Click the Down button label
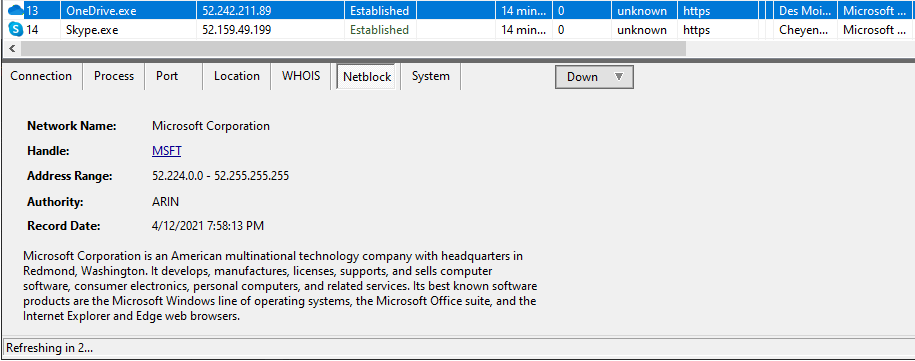915x361 pixels. click(x=582, y=77)
